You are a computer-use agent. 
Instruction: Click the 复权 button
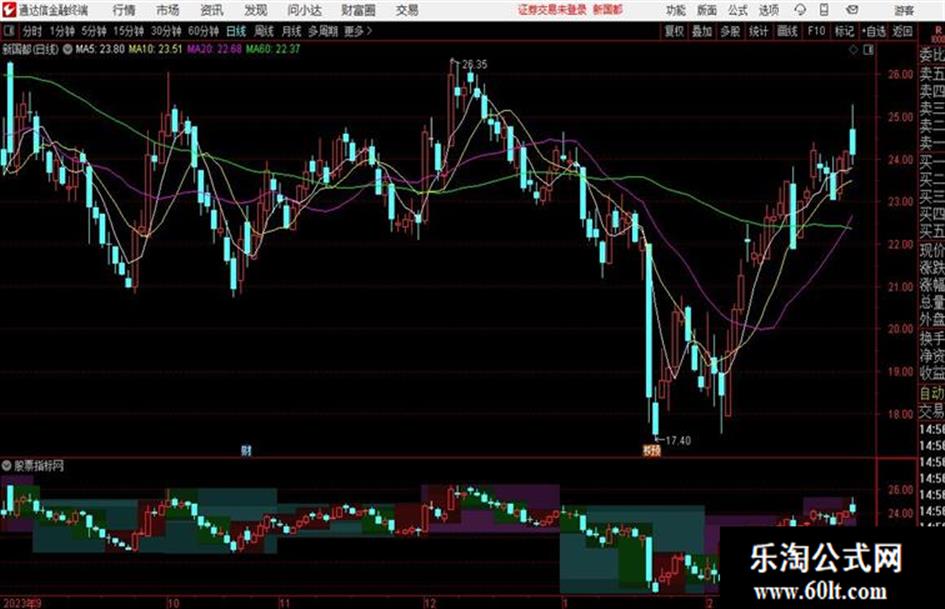[674, 31]
